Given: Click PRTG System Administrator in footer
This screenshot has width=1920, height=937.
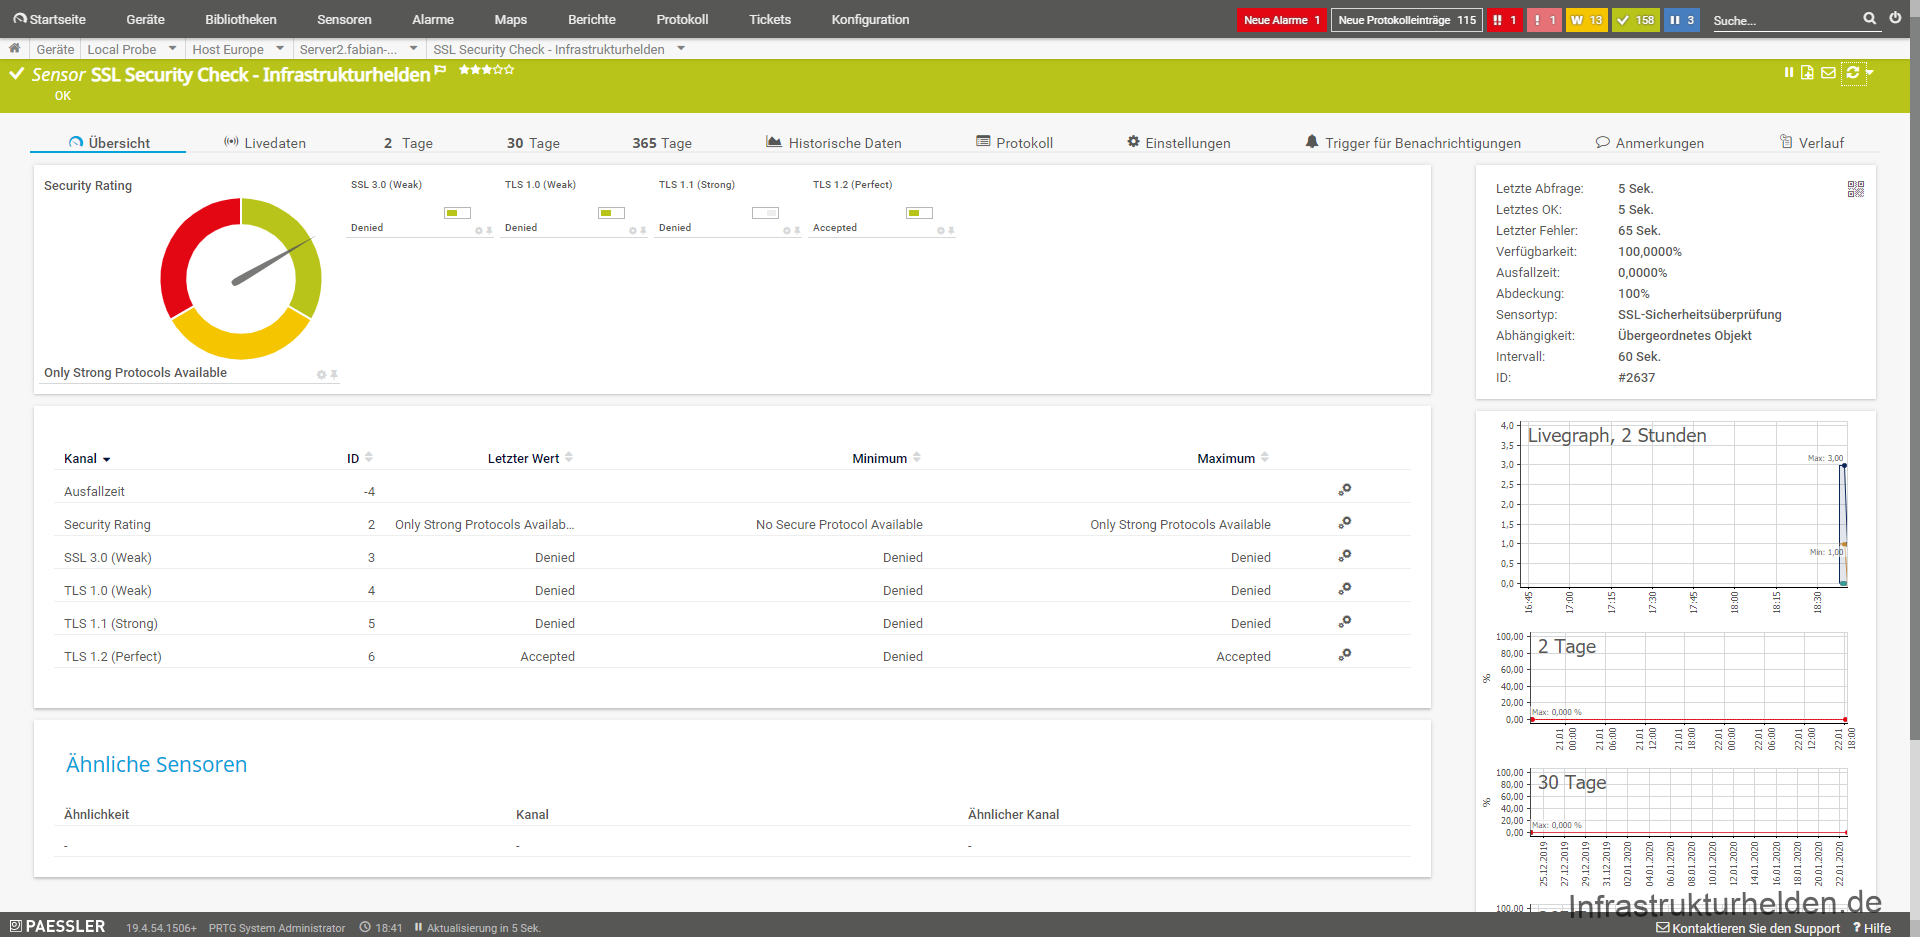Looking at the screenshot, I should [277, 928].
